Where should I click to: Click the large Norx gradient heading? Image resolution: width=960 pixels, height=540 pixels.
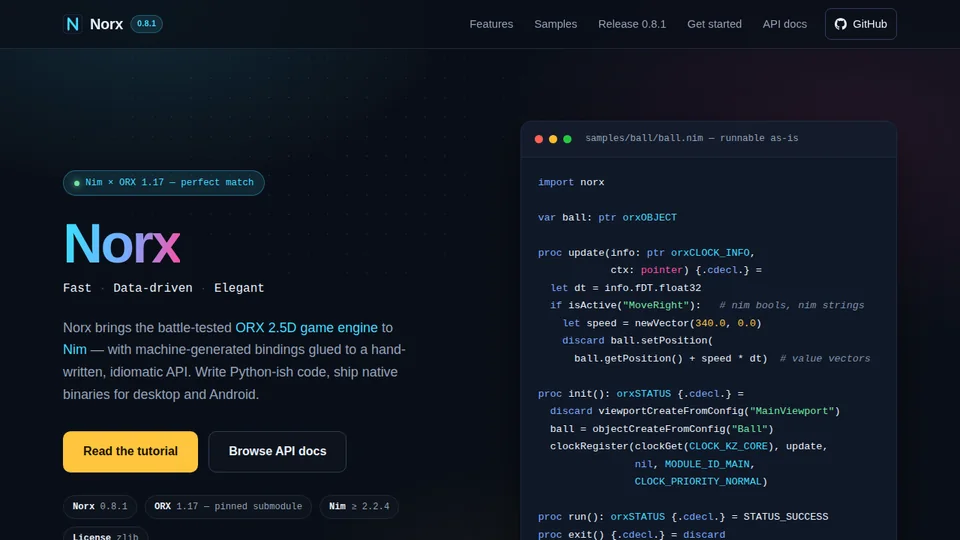click(x=121, y=244)
